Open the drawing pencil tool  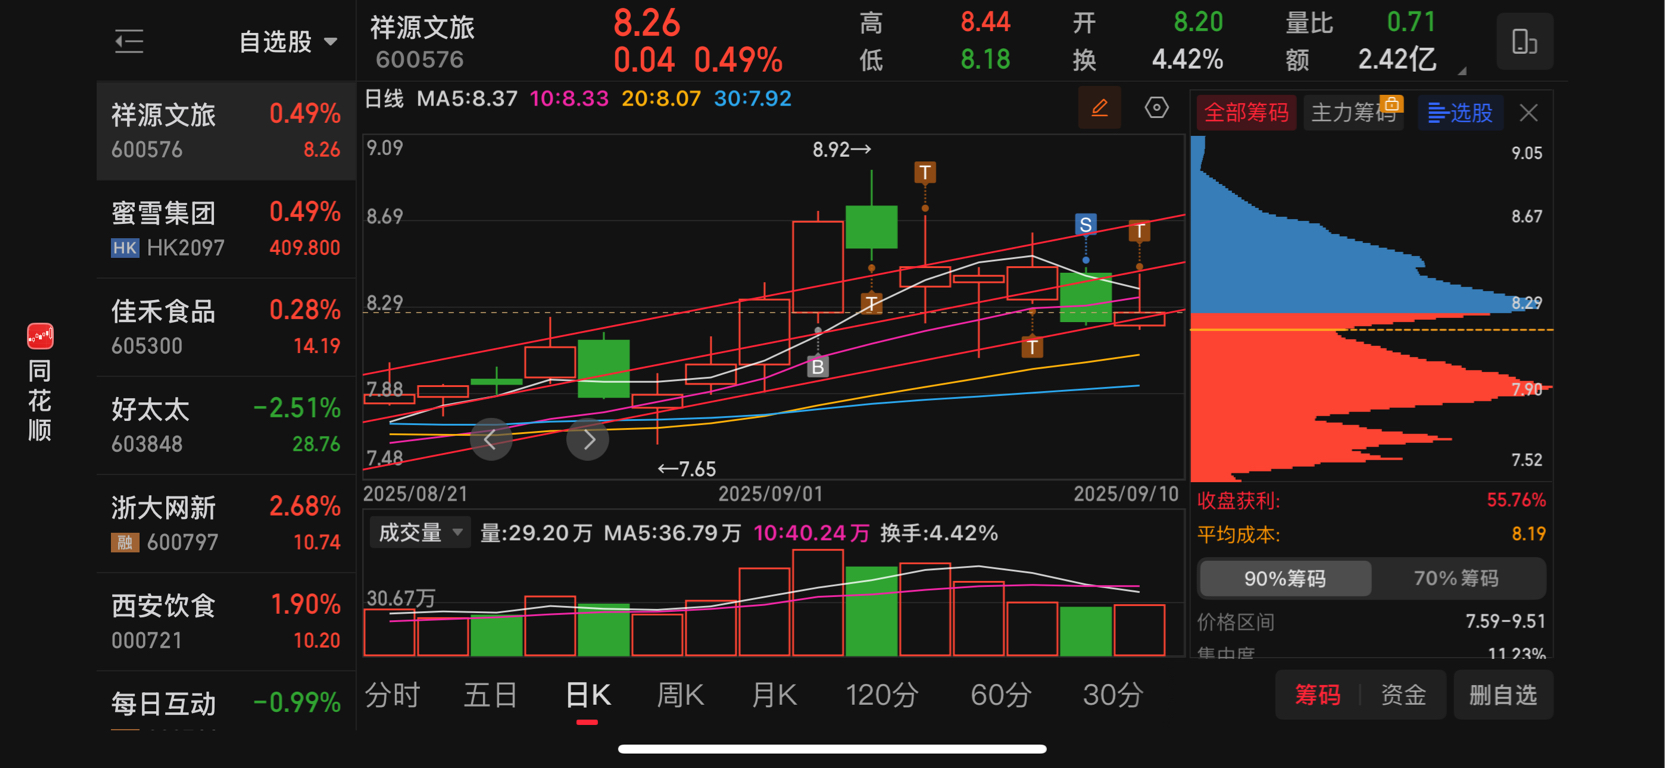[1099, 108]
